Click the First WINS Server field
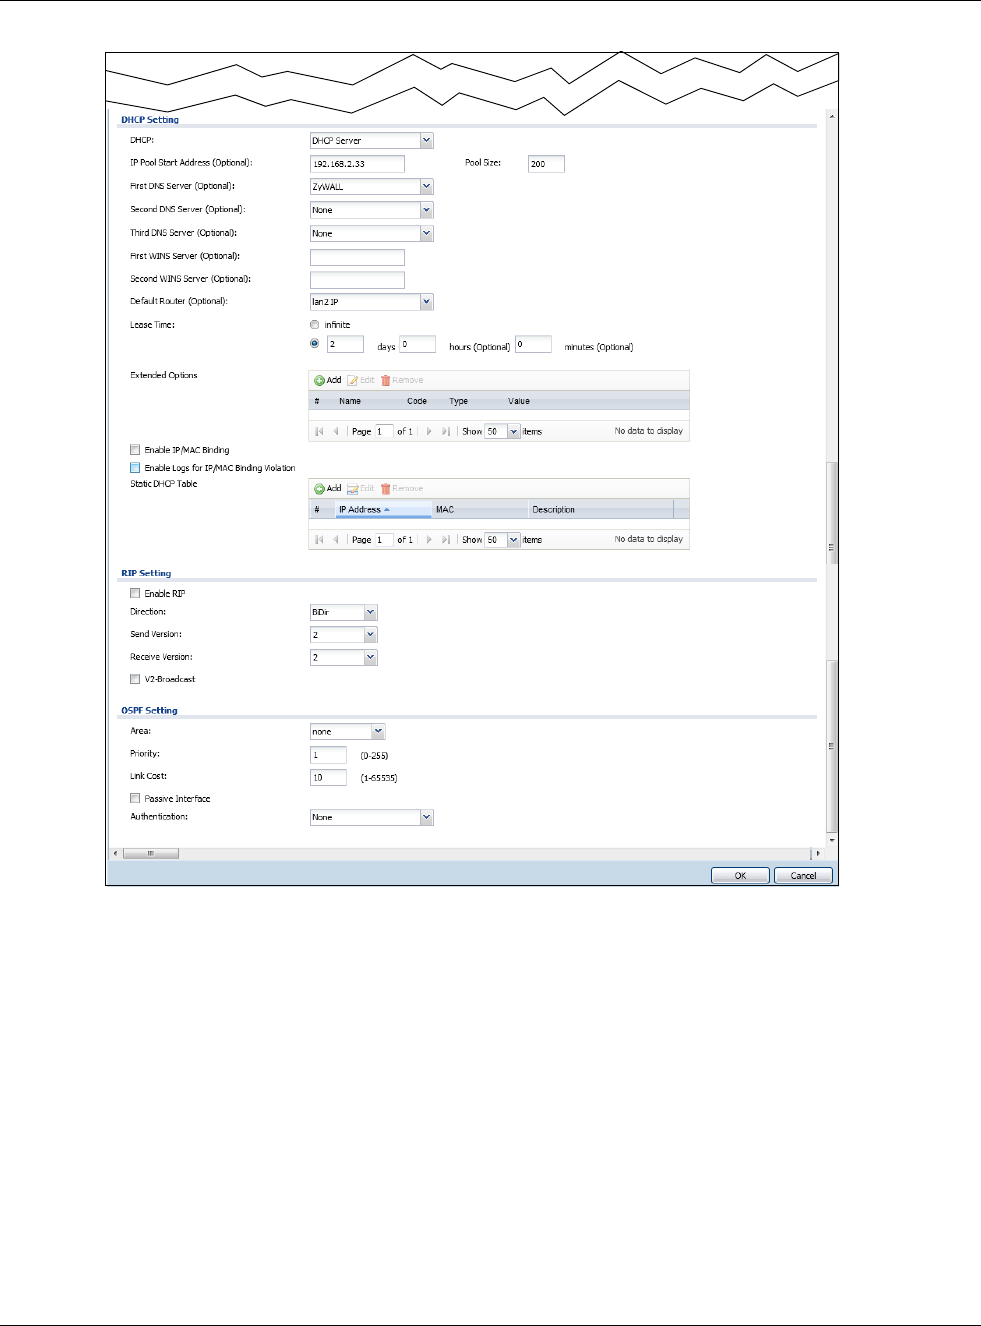This screenshot has height=1326, width=981. [357, 257]
